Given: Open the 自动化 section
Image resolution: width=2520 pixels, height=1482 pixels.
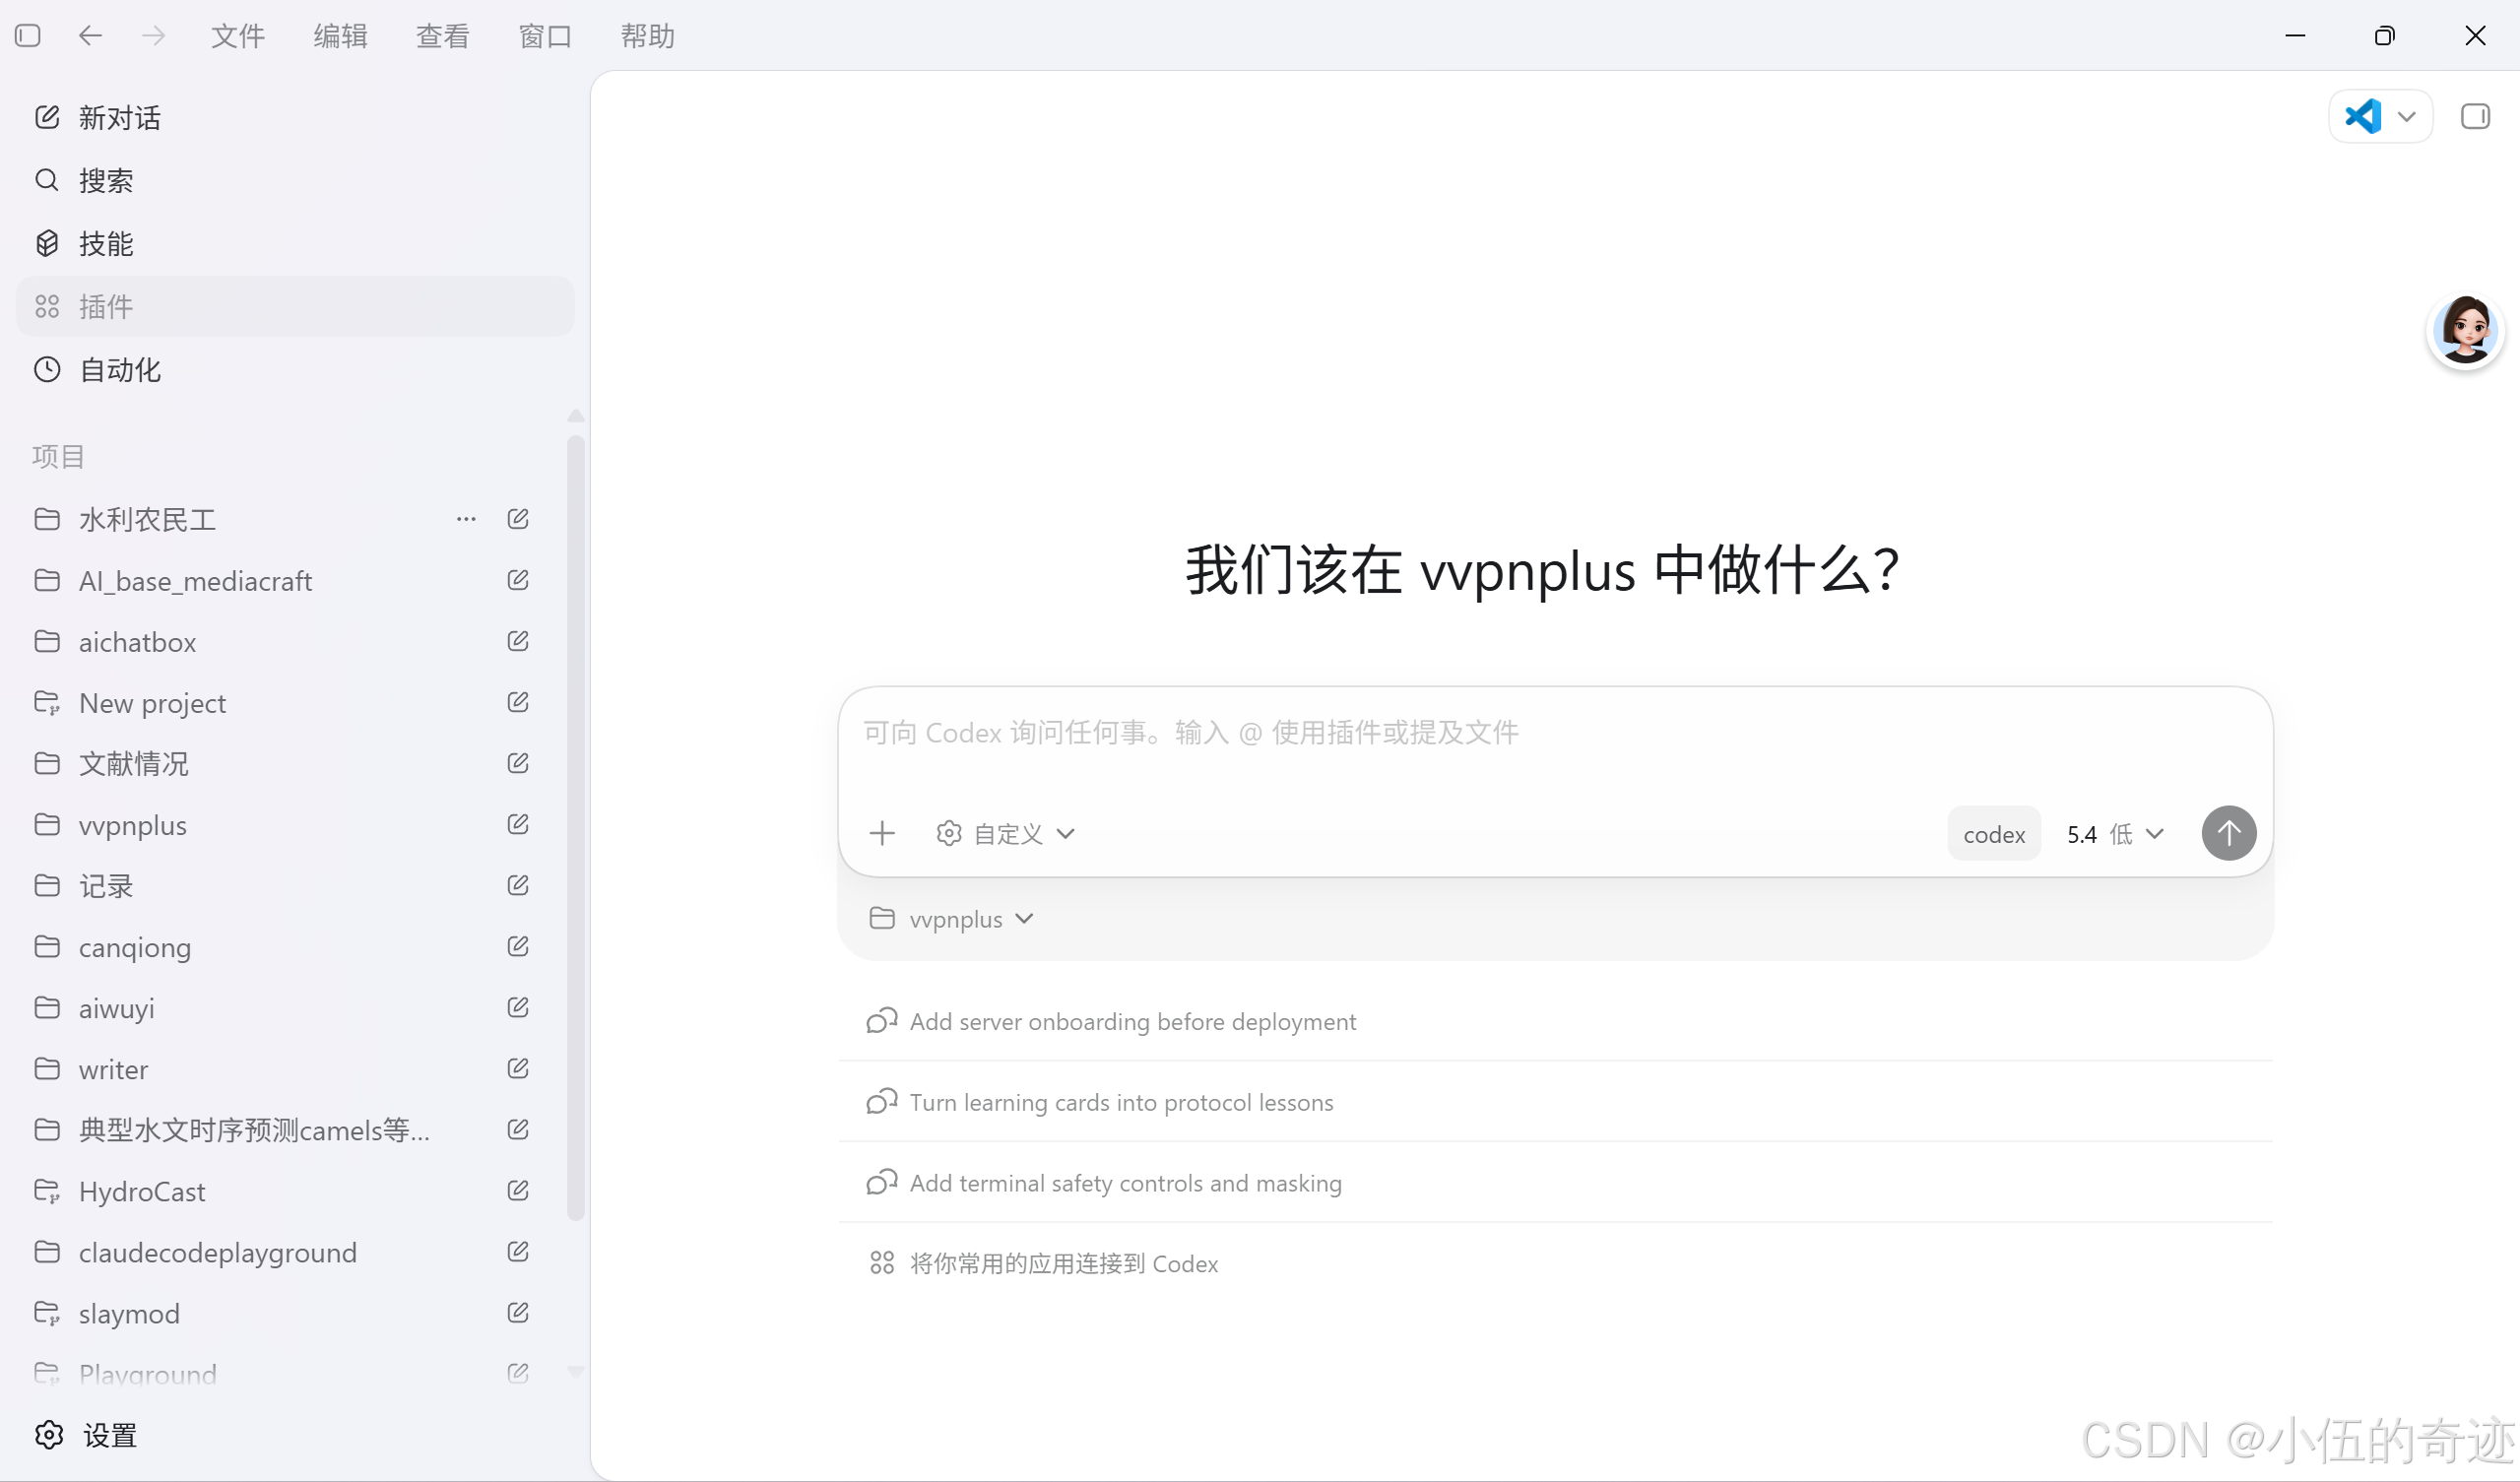Looking at the screenshot, I should click(x=295, y=370).
